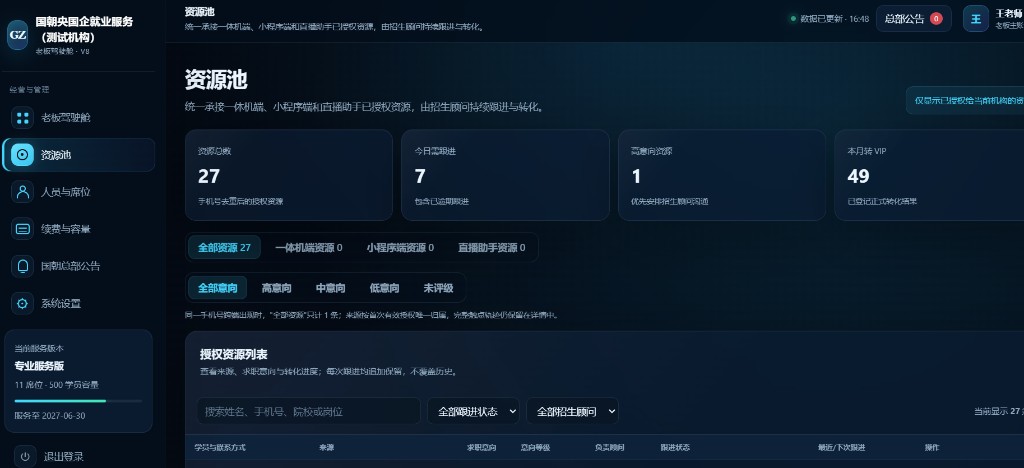Open 国朝总部公告 from sidebar
The image size is (1024, 468).
point(79,266)
